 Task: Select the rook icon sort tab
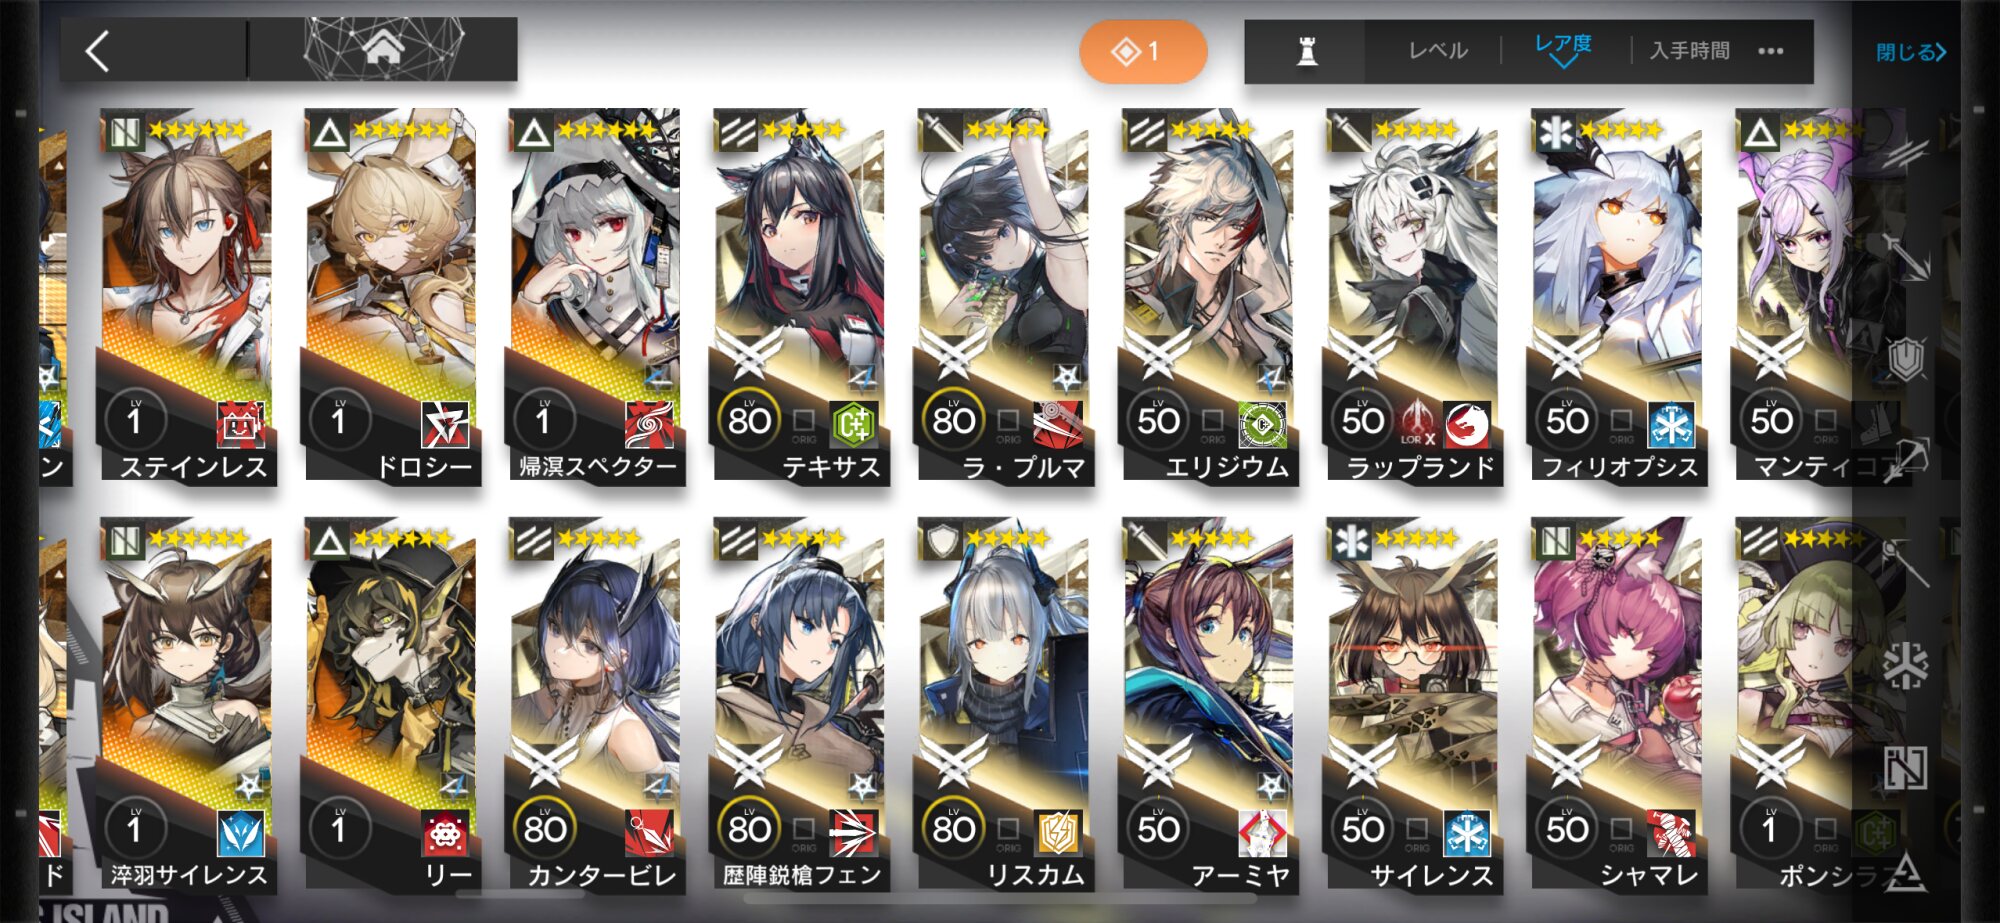1306,51
